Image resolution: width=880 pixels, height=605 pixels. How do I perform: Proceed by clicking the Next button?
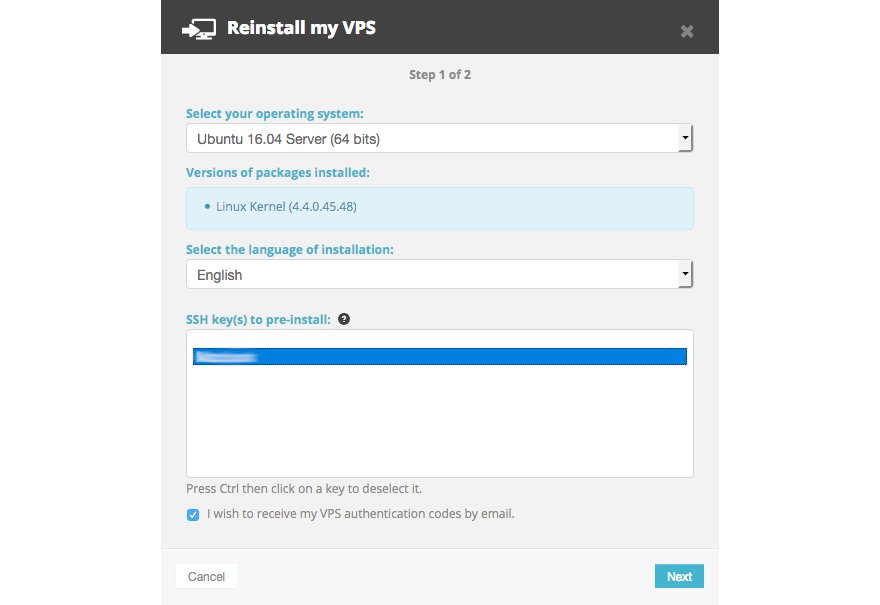679,576
